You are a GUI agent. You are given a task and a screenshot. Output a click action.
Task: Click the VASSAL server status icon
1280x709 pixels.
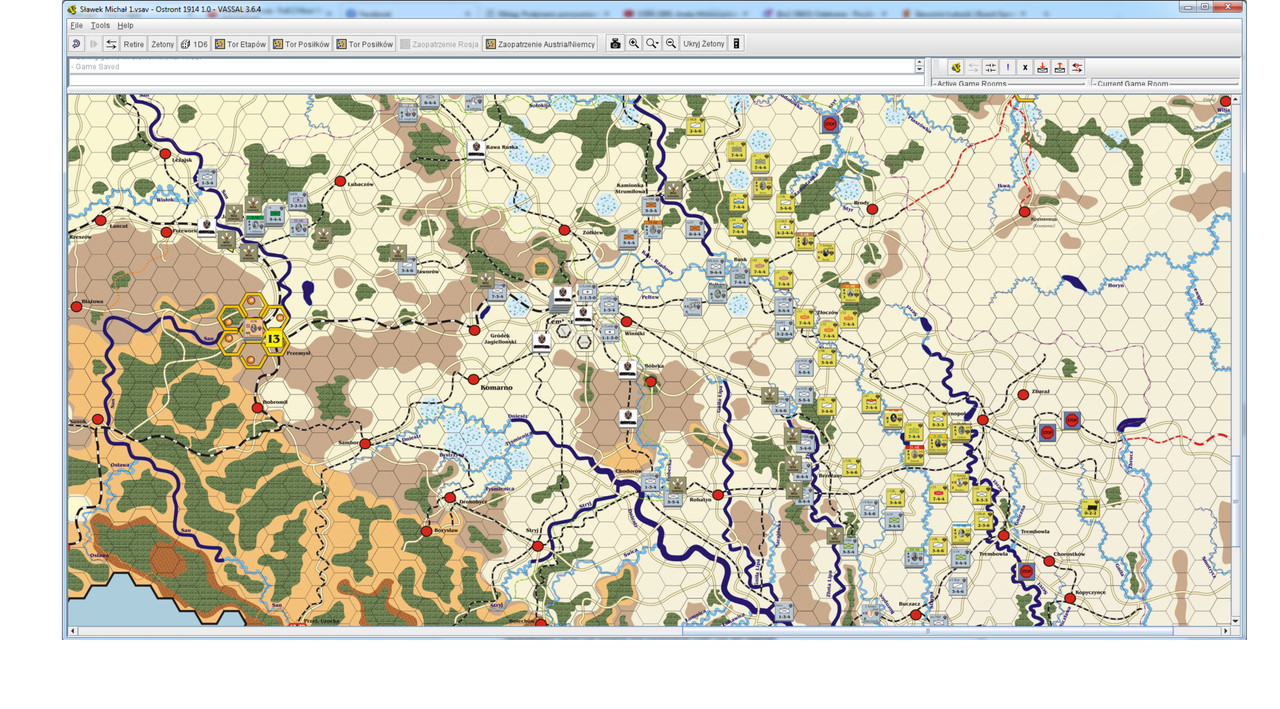point(955,67)
